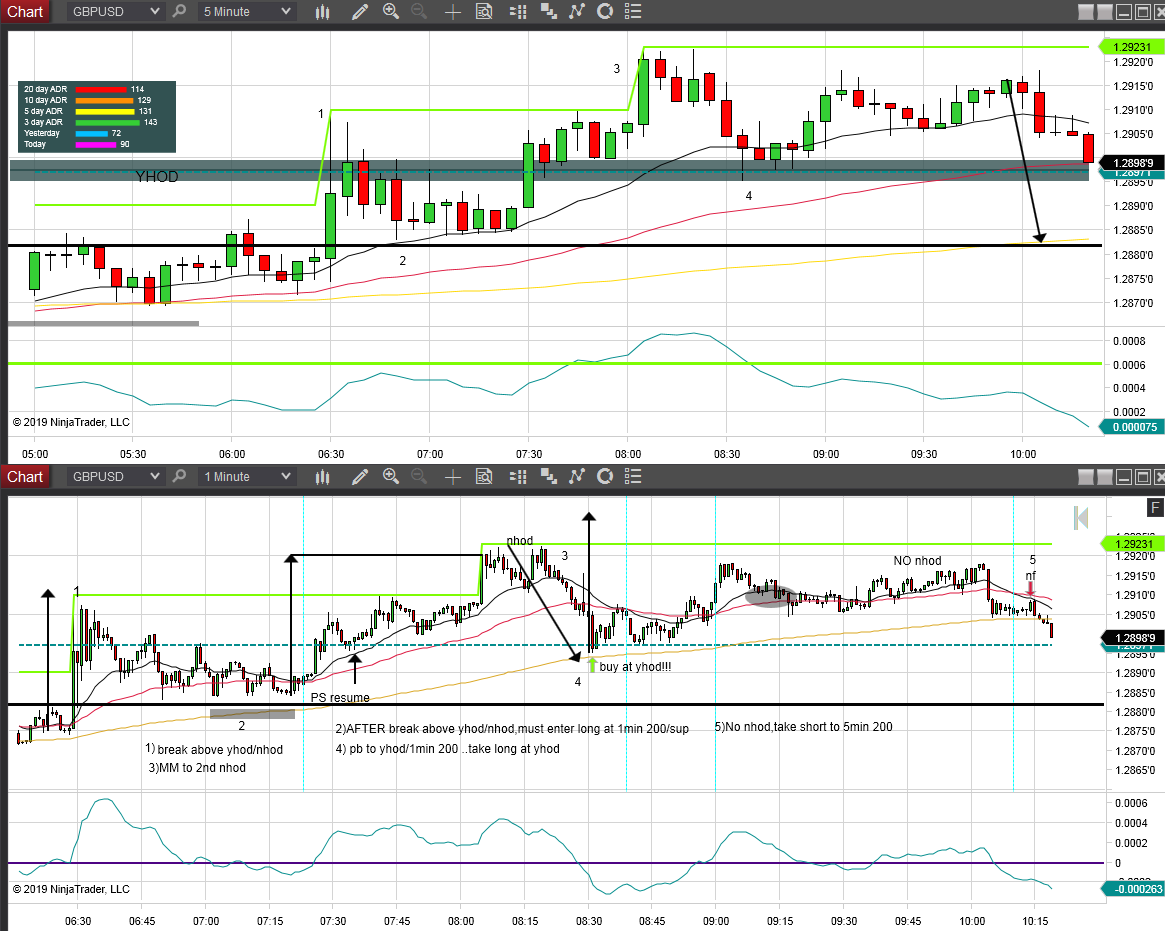This screenshot has width=1165, height=931.
Task: Click zoom out icon on 1 Minute chart
Action: point(419,476)
